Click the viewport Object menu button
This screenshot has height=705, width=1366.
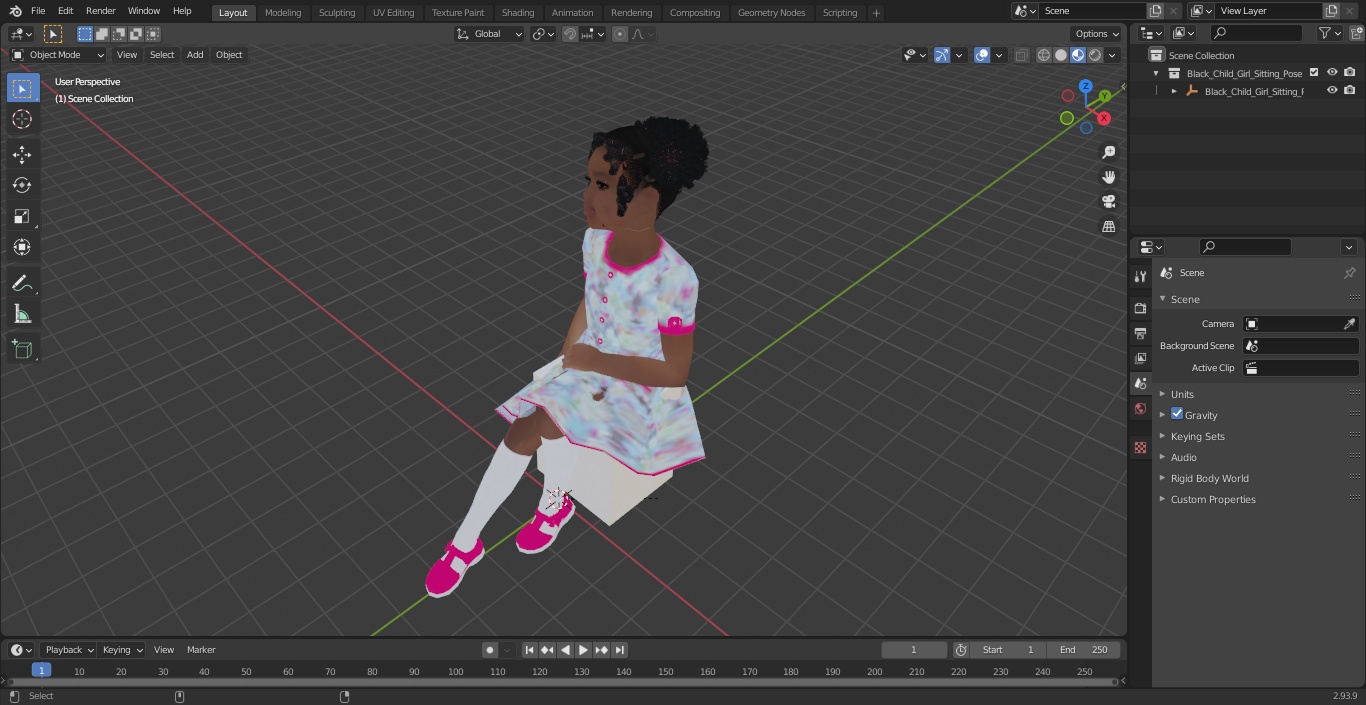pos(229,55)
